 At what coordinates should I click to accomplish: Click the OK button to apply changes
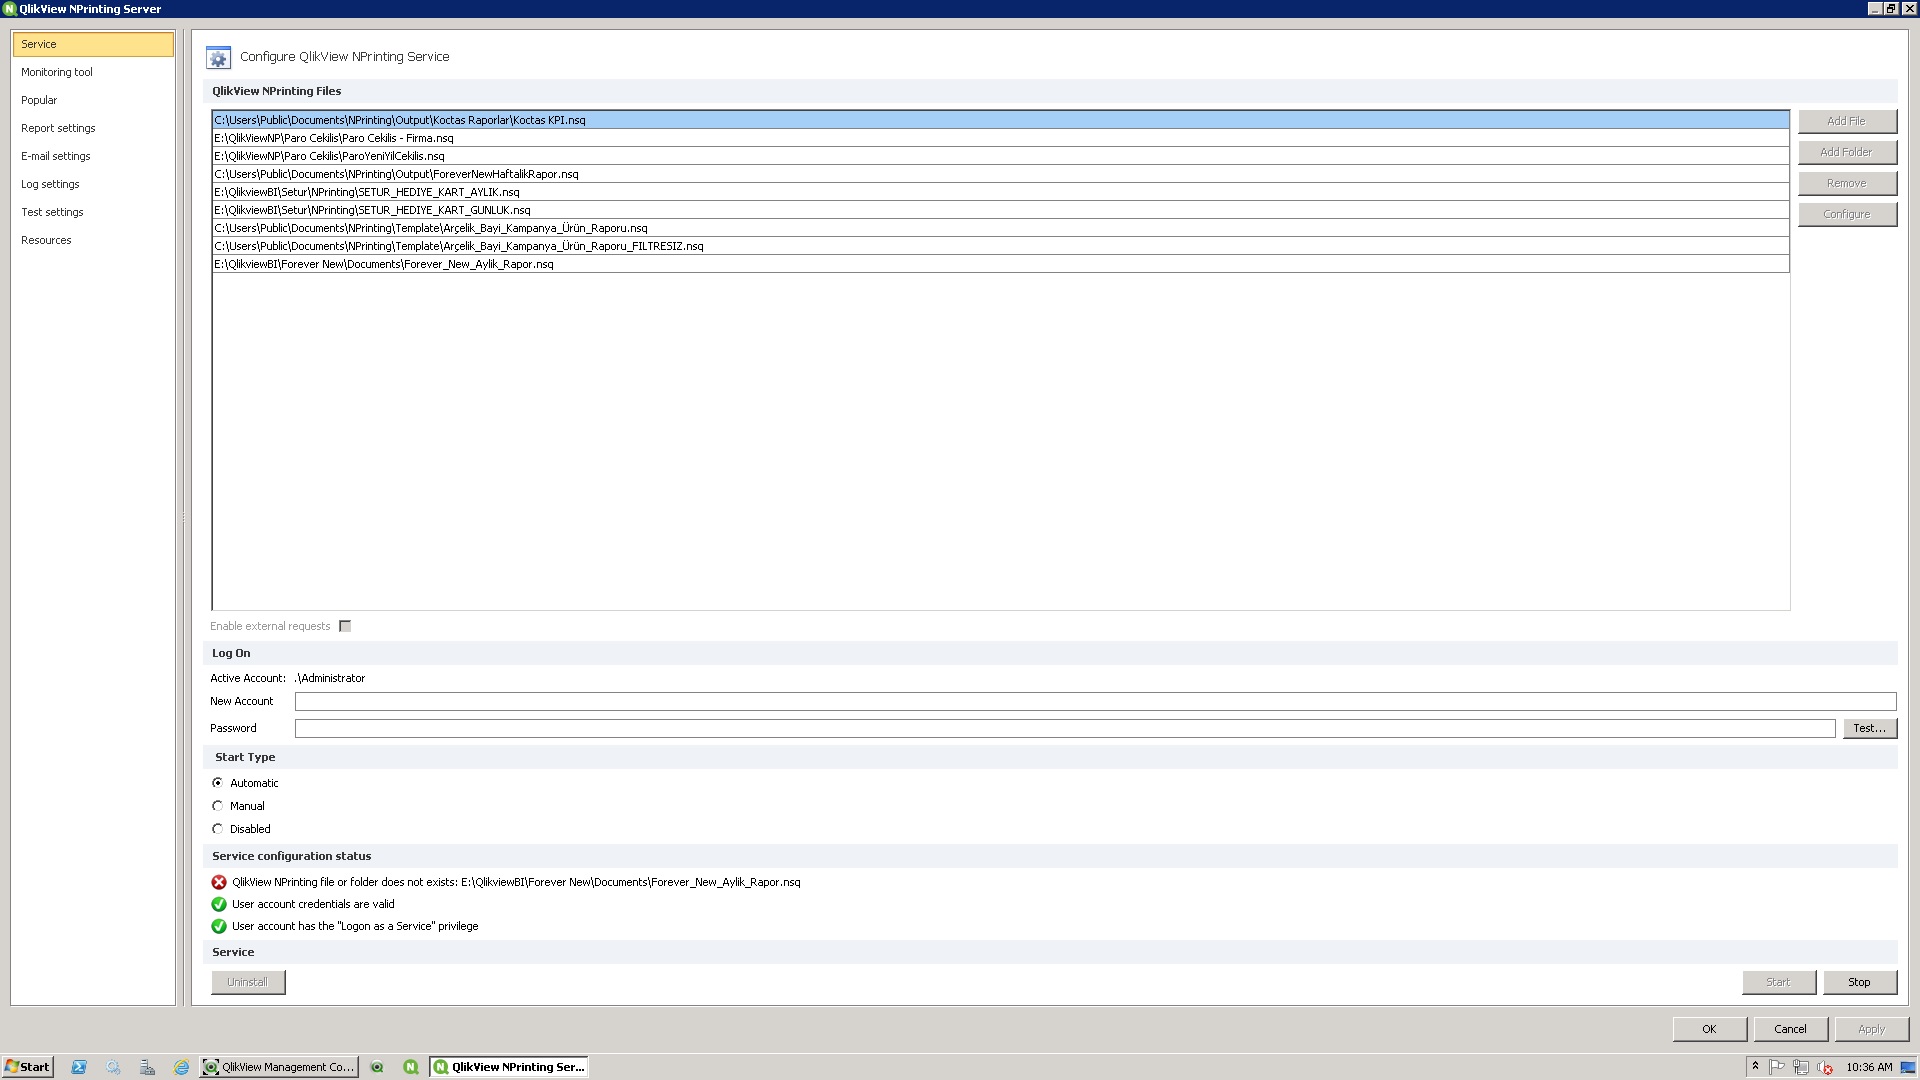click(1709, 1029)
